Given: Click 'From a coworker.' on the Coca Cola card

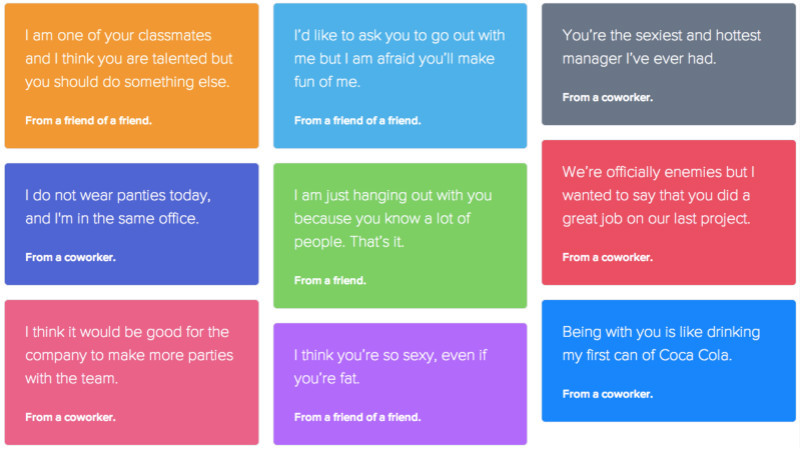Looking at the screenshot, I should pyautogui.click(x=608, y=394).
